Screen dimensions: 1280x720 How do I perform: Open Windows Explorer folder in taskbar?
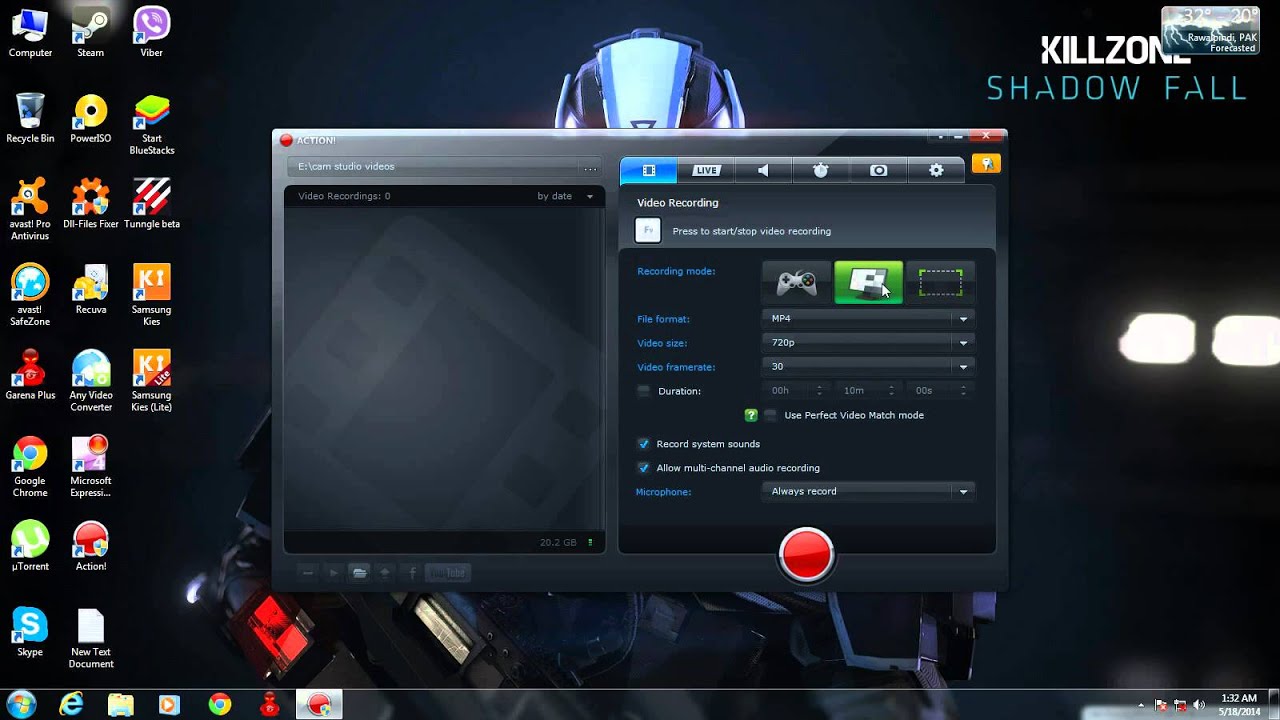[121, 705]
